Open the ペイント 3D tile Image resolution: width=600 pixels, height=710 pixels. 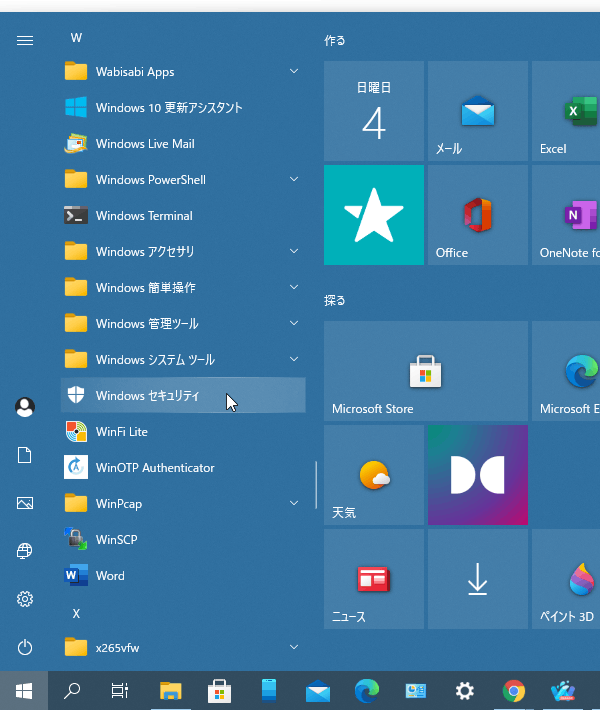(566, 579)
